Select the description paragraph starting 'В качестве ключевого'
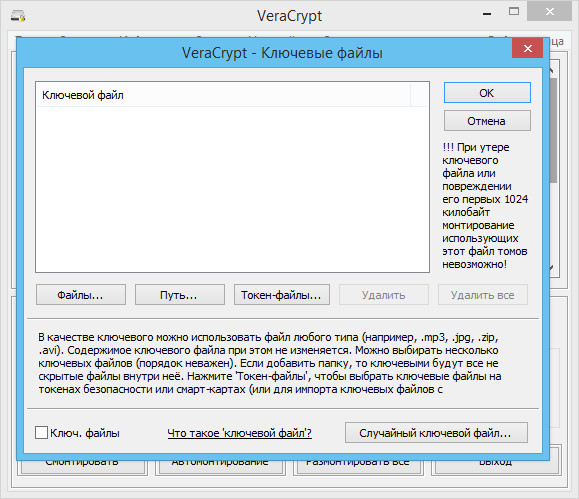This screenshot has width=579, height=499. tap(270, 363)
